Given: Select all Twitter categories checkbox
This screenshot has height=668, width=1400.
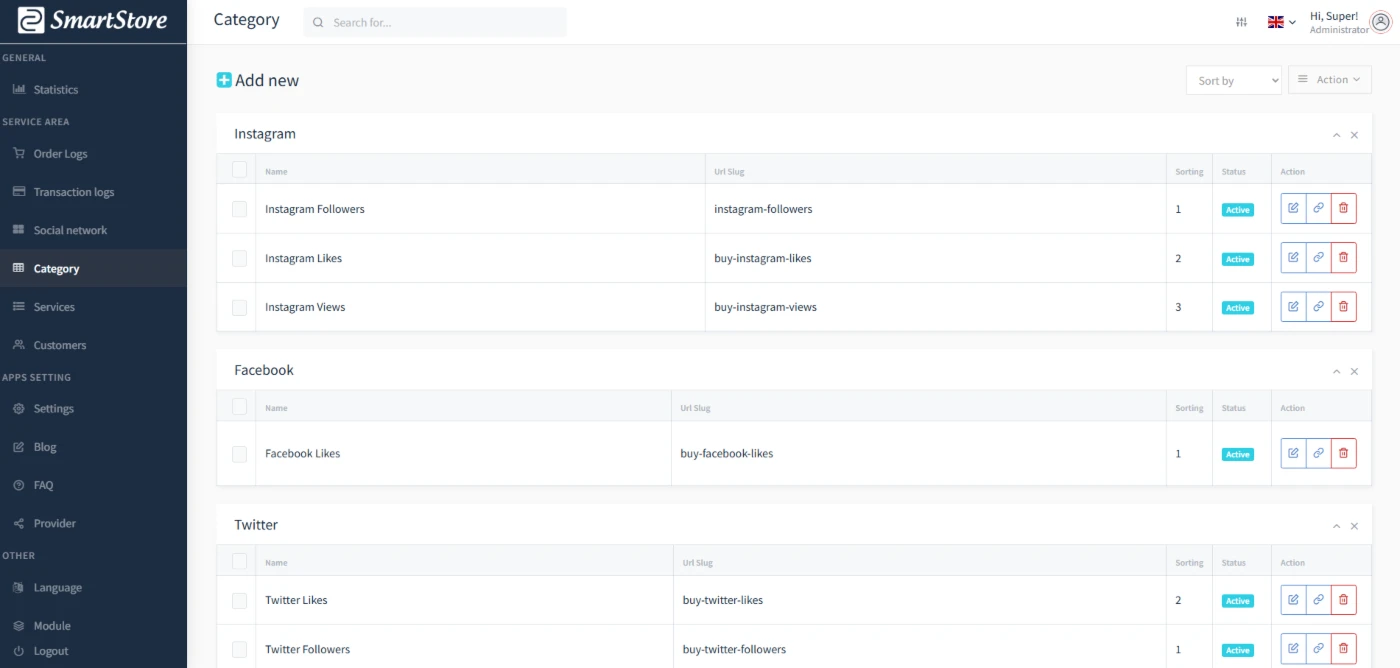Looking at the screenshot, I should tap(239, 561).
